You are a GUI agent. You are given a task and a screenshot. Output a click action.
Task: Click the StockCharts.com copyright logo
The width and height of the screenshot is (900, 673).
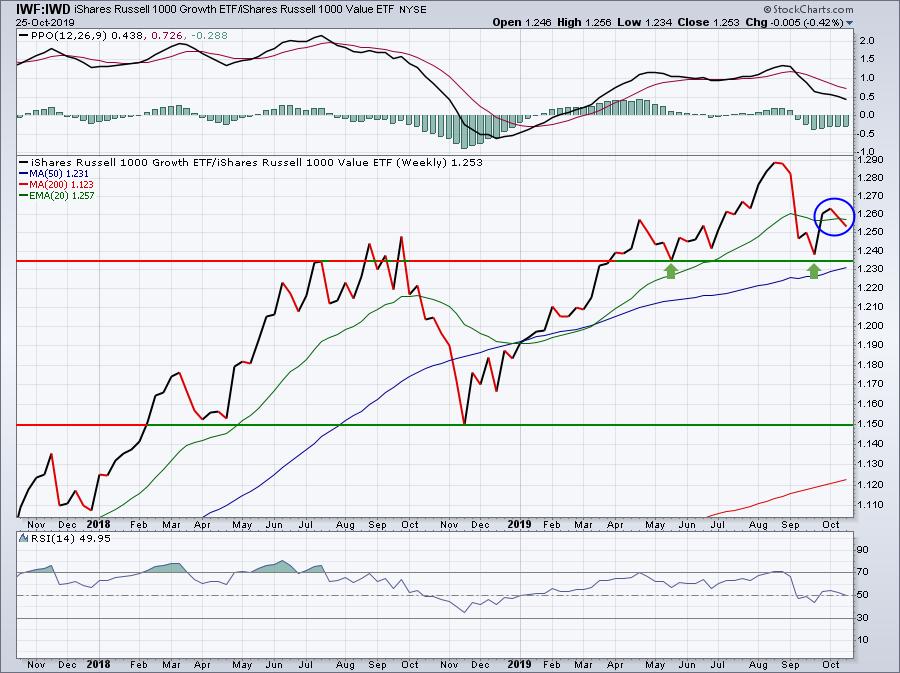click(808, 9)
